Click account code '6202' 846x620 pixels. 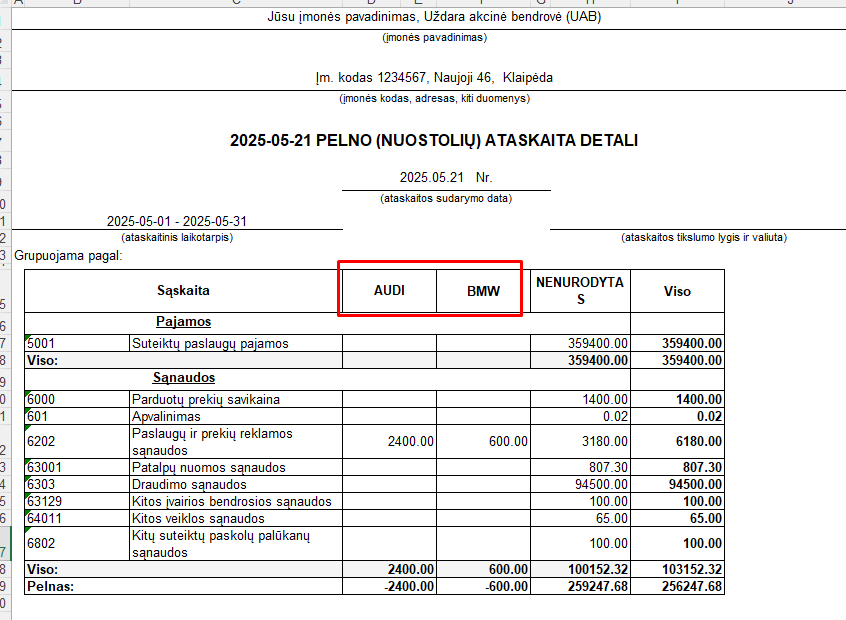pos(77,441)
